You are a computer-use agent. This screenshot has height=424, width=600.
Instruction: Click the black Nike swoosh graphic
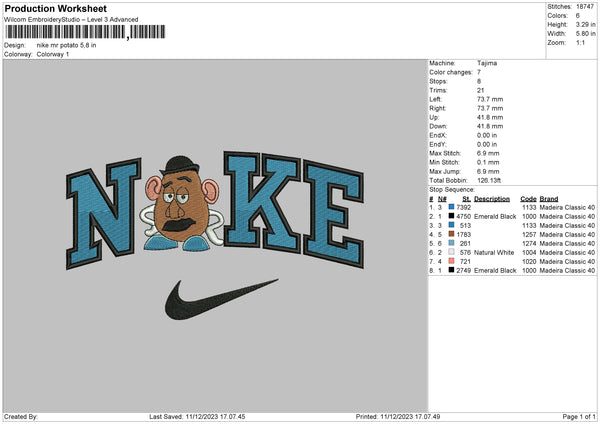[221, 300]
